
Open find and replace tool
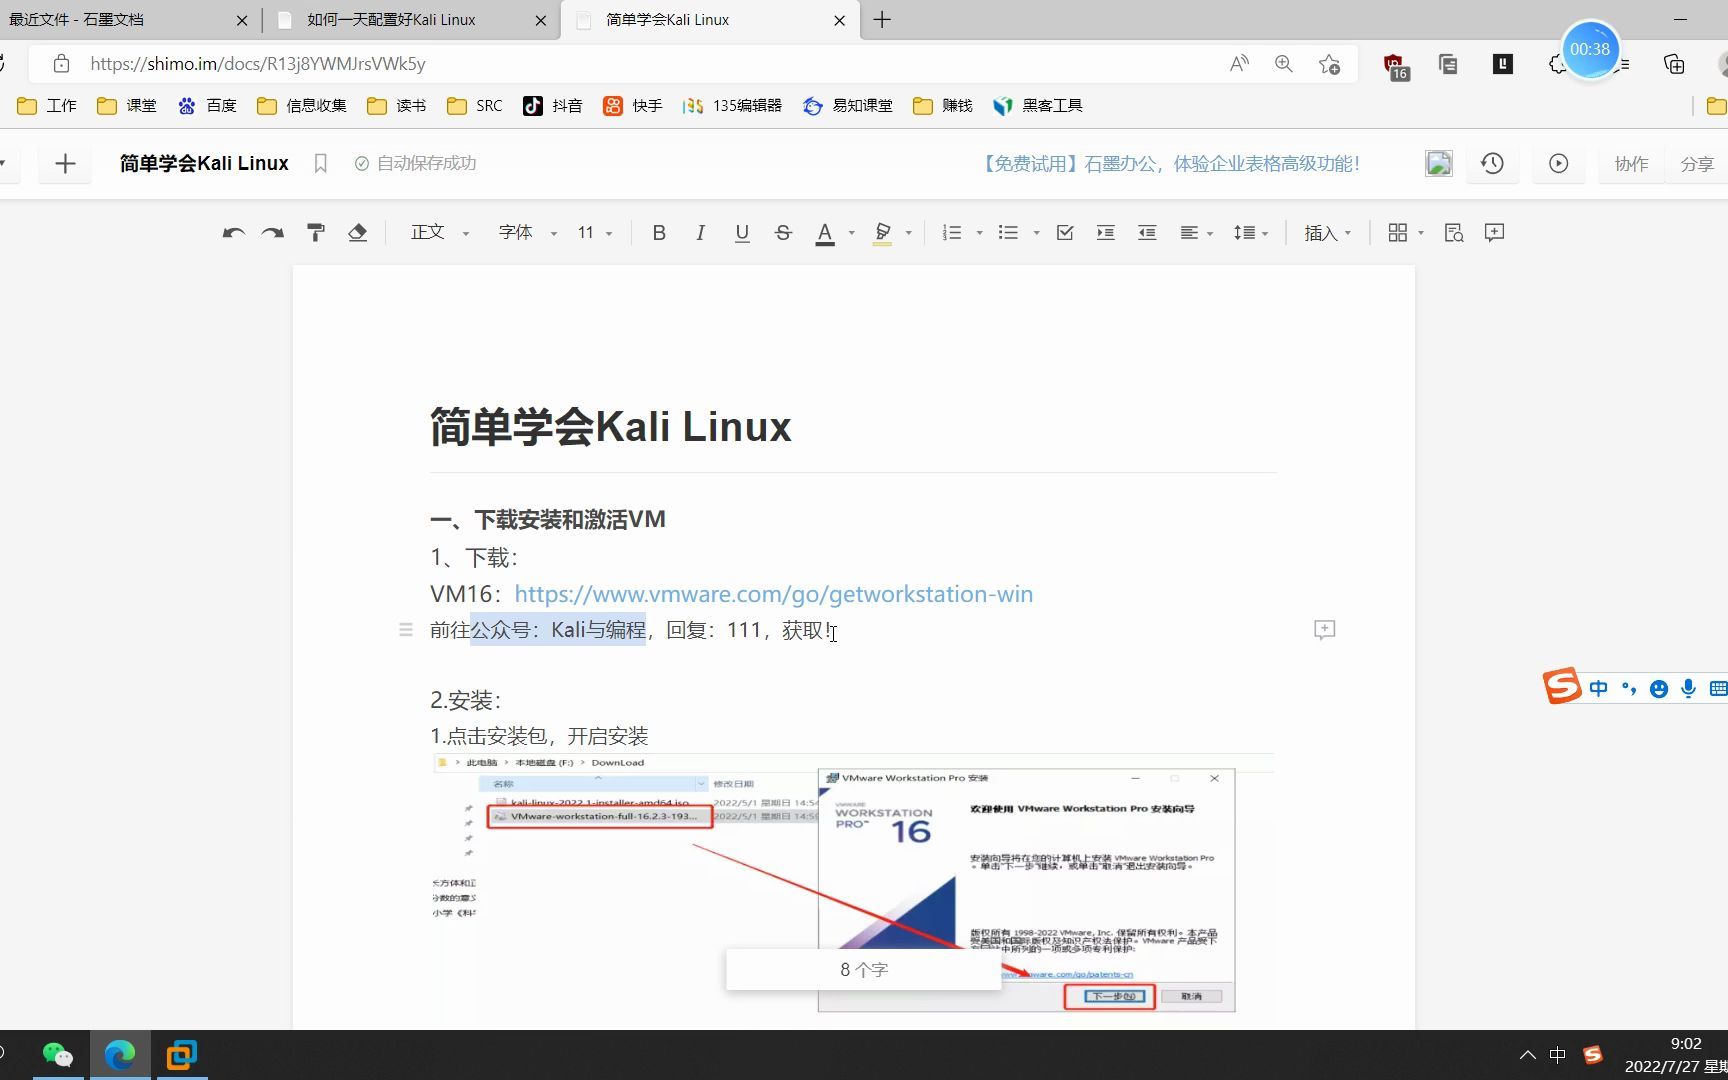pyautogui.click(x=1453, y=233)
